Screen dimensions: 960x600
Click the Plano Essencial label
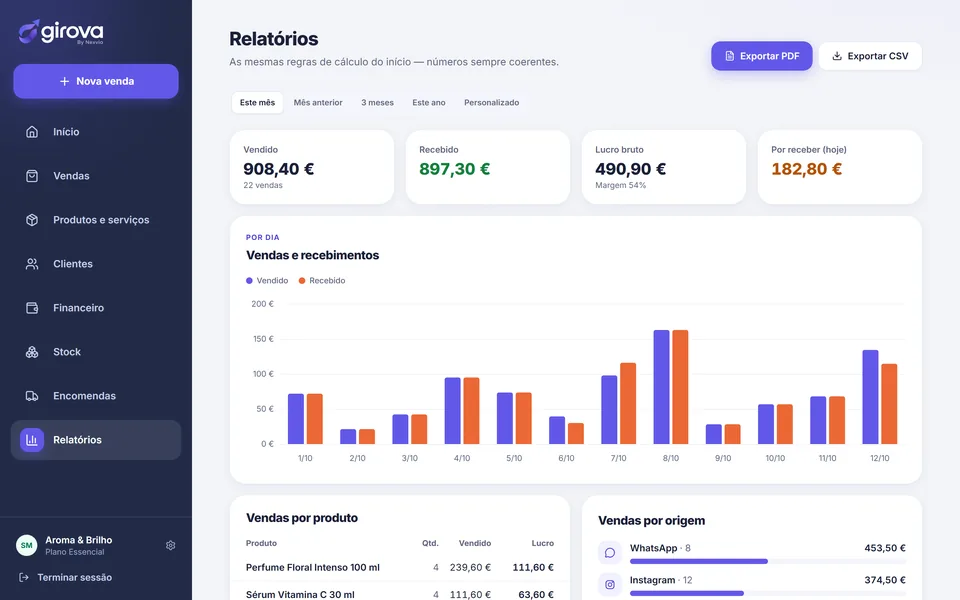(75, 552)
